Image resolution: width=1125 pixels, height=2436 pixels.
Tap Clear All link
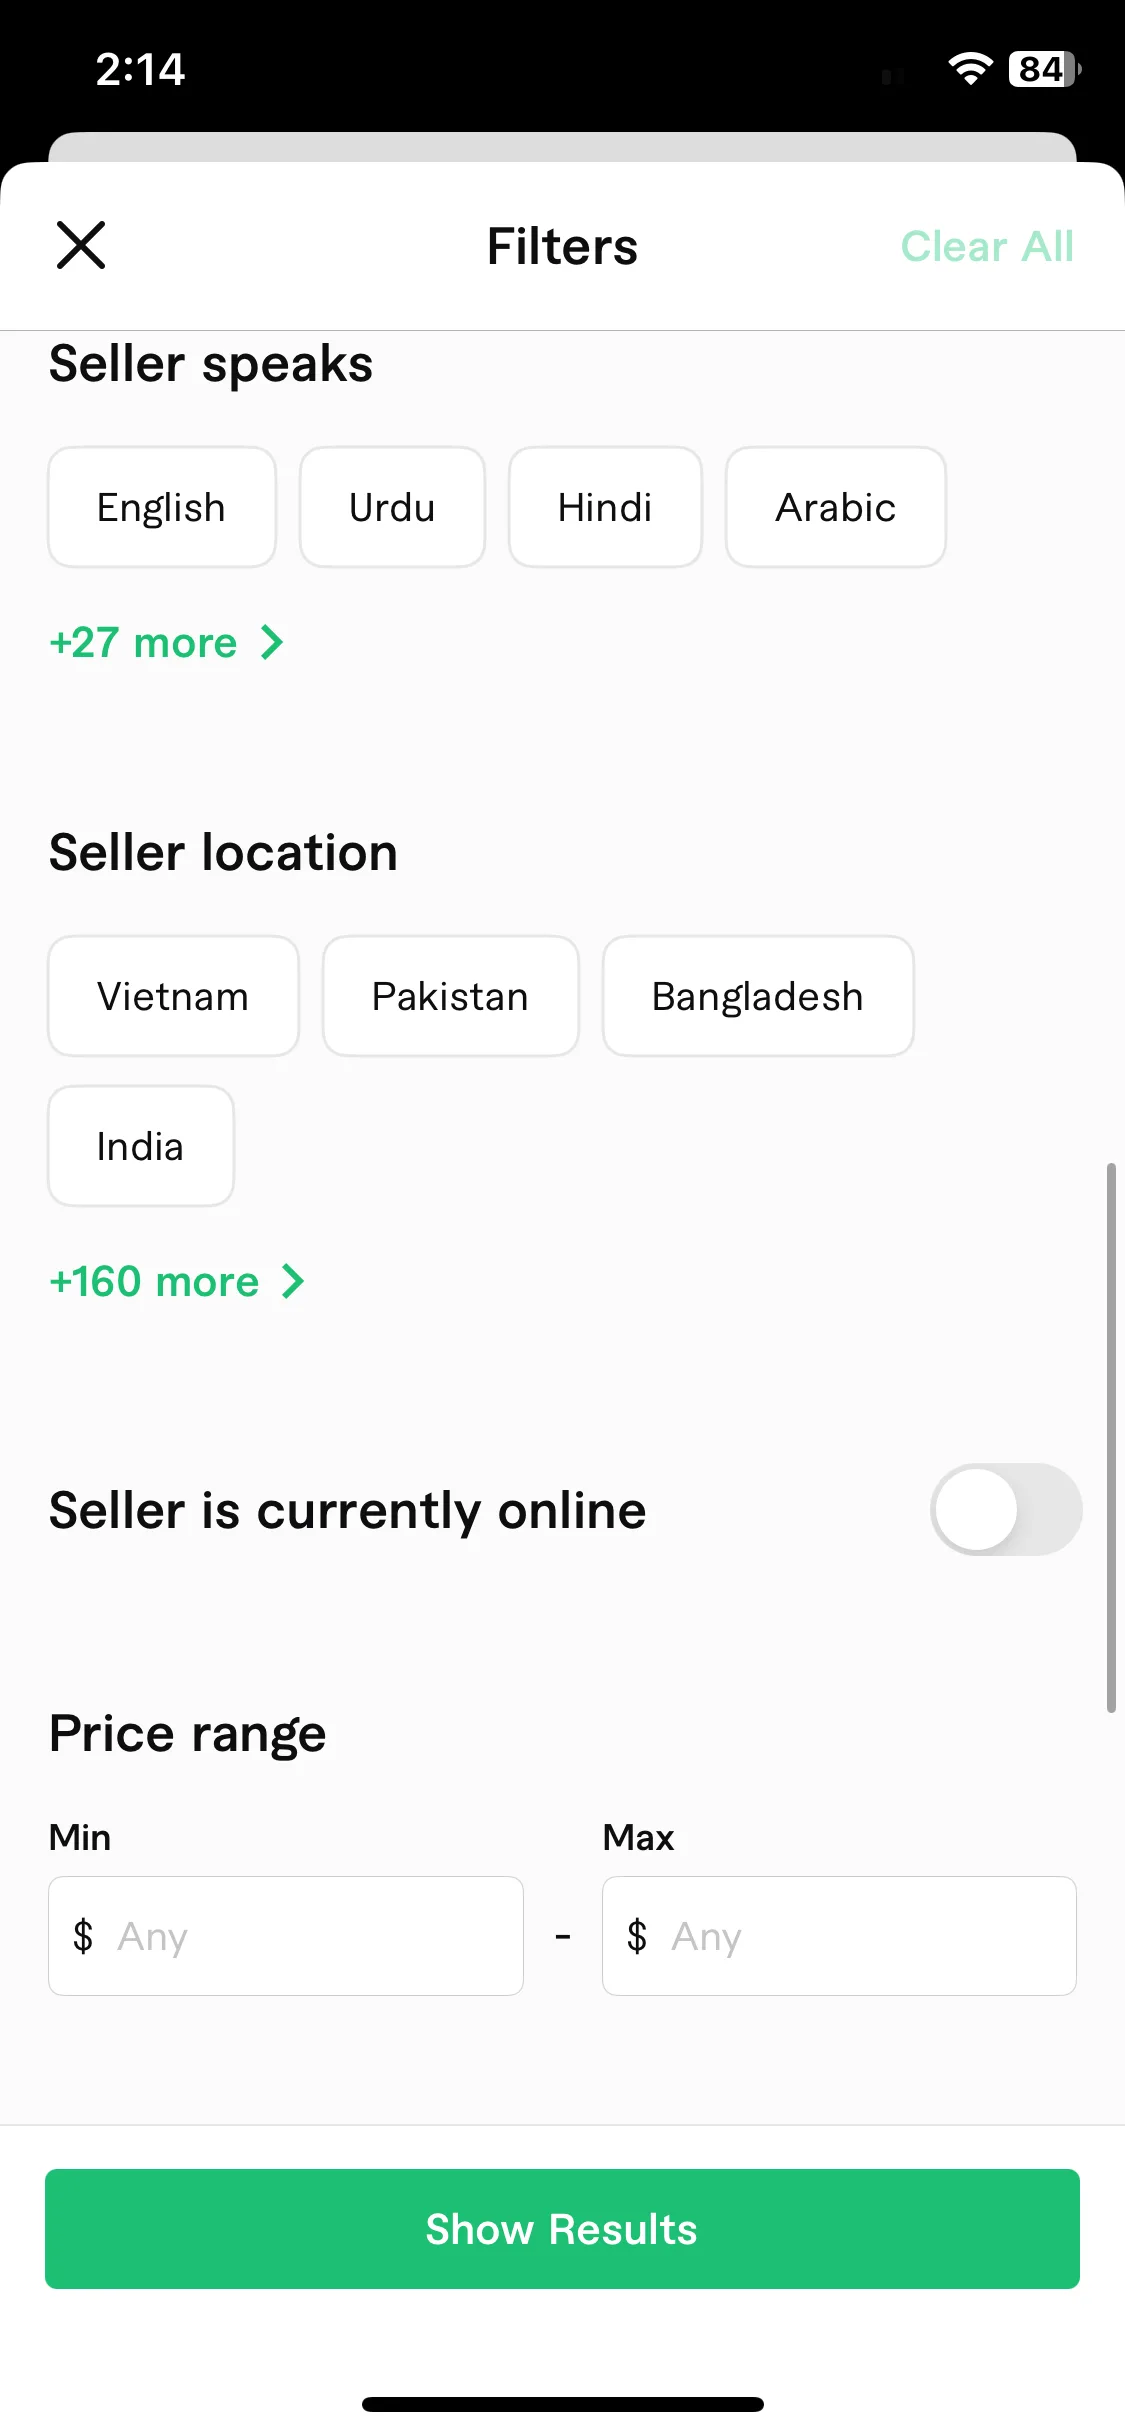point(987,246)
